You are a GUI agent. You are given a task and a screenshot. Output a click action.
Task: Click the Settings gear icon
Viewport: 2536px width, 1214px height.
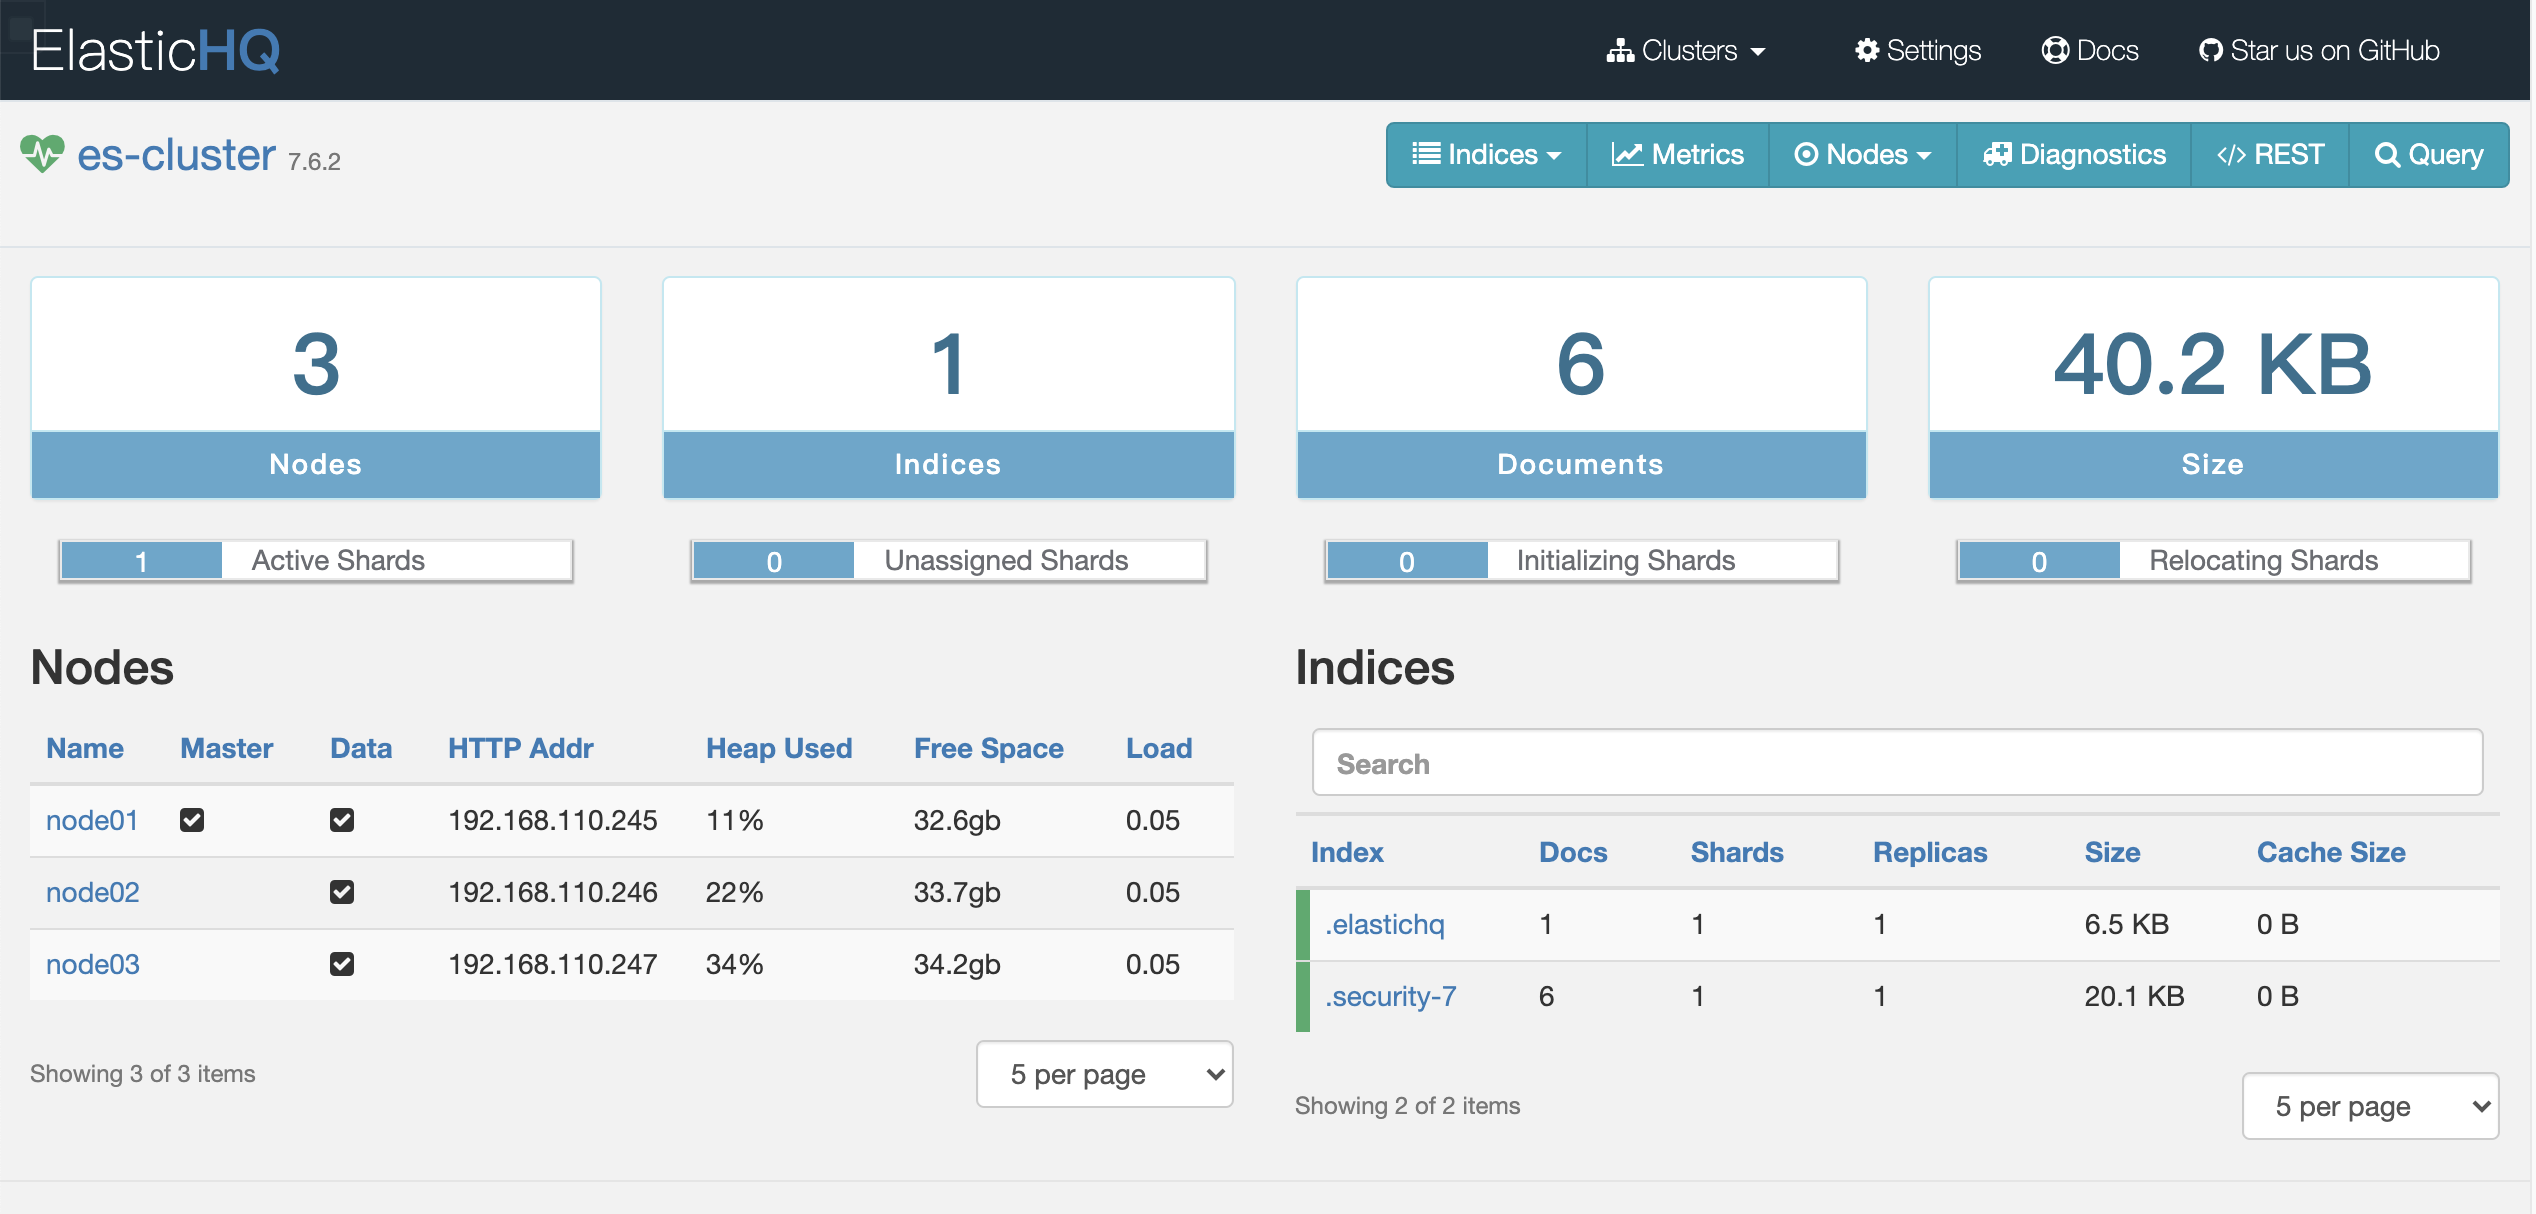1863,48
